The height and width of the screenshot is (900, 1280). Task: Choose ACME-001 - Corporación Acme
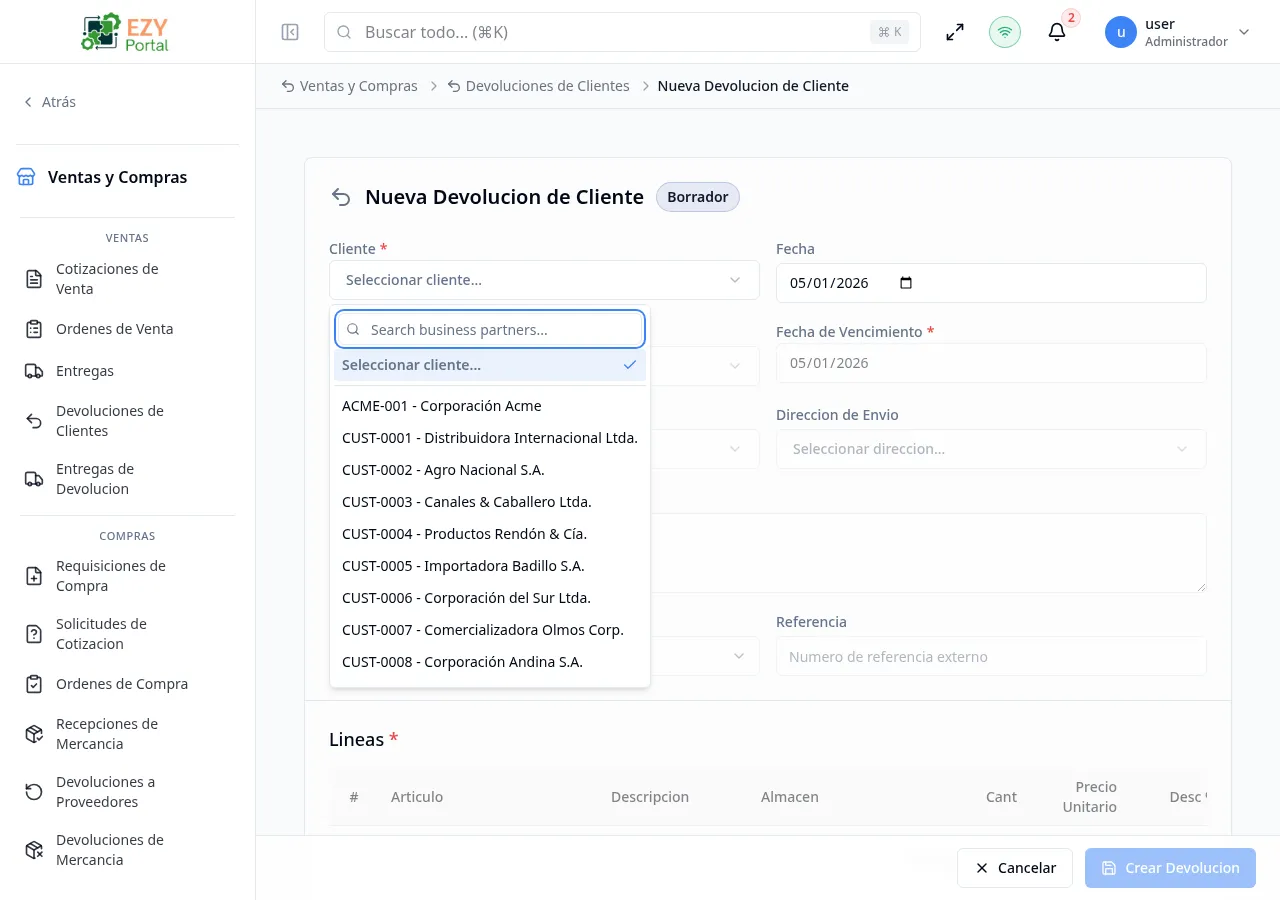point(490,406)
